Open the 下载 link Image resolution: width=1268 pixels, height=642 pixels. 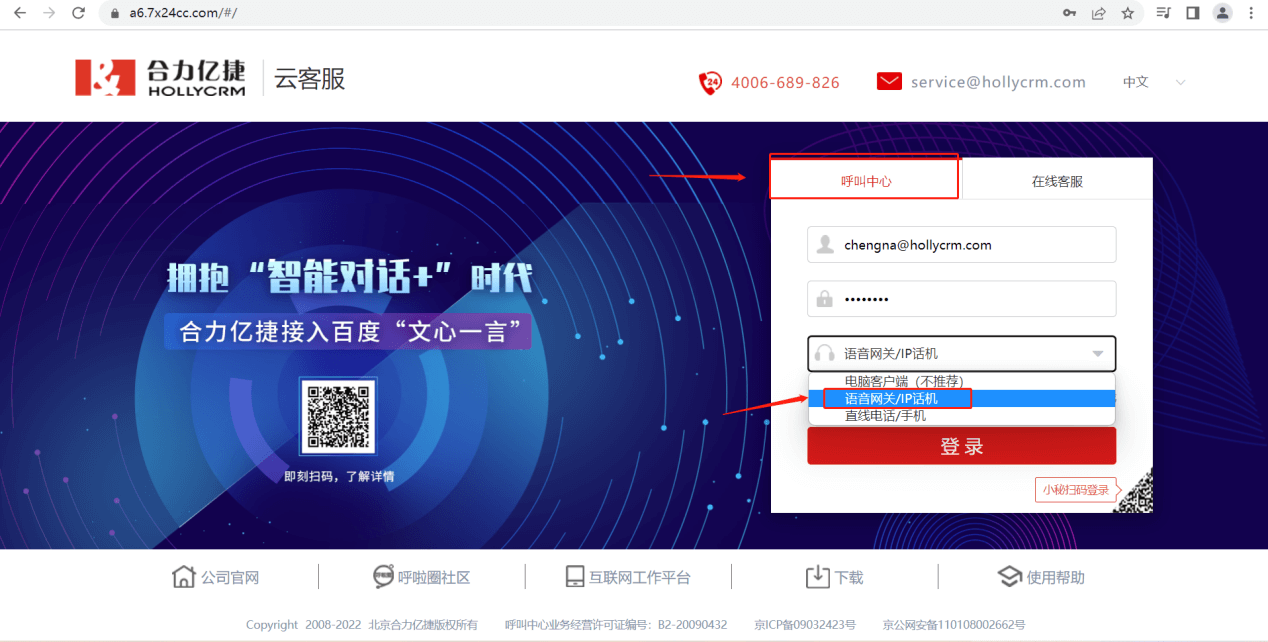point(849,577)
